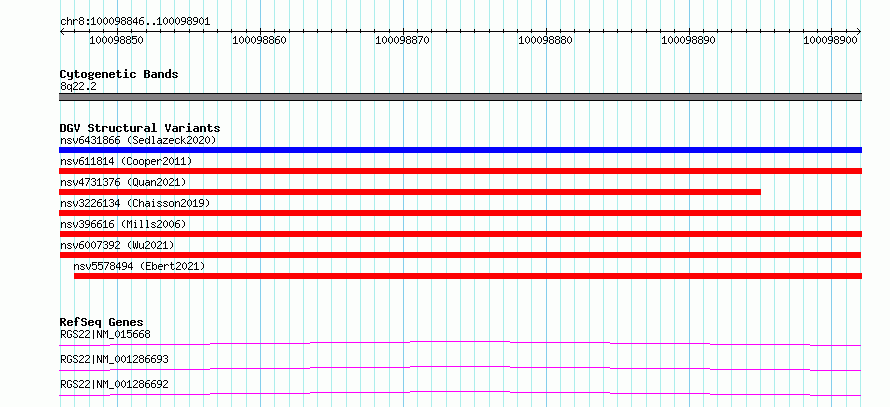
Task: Select the nsv396616 (Mills2006) label
Action: click(123, 224)
